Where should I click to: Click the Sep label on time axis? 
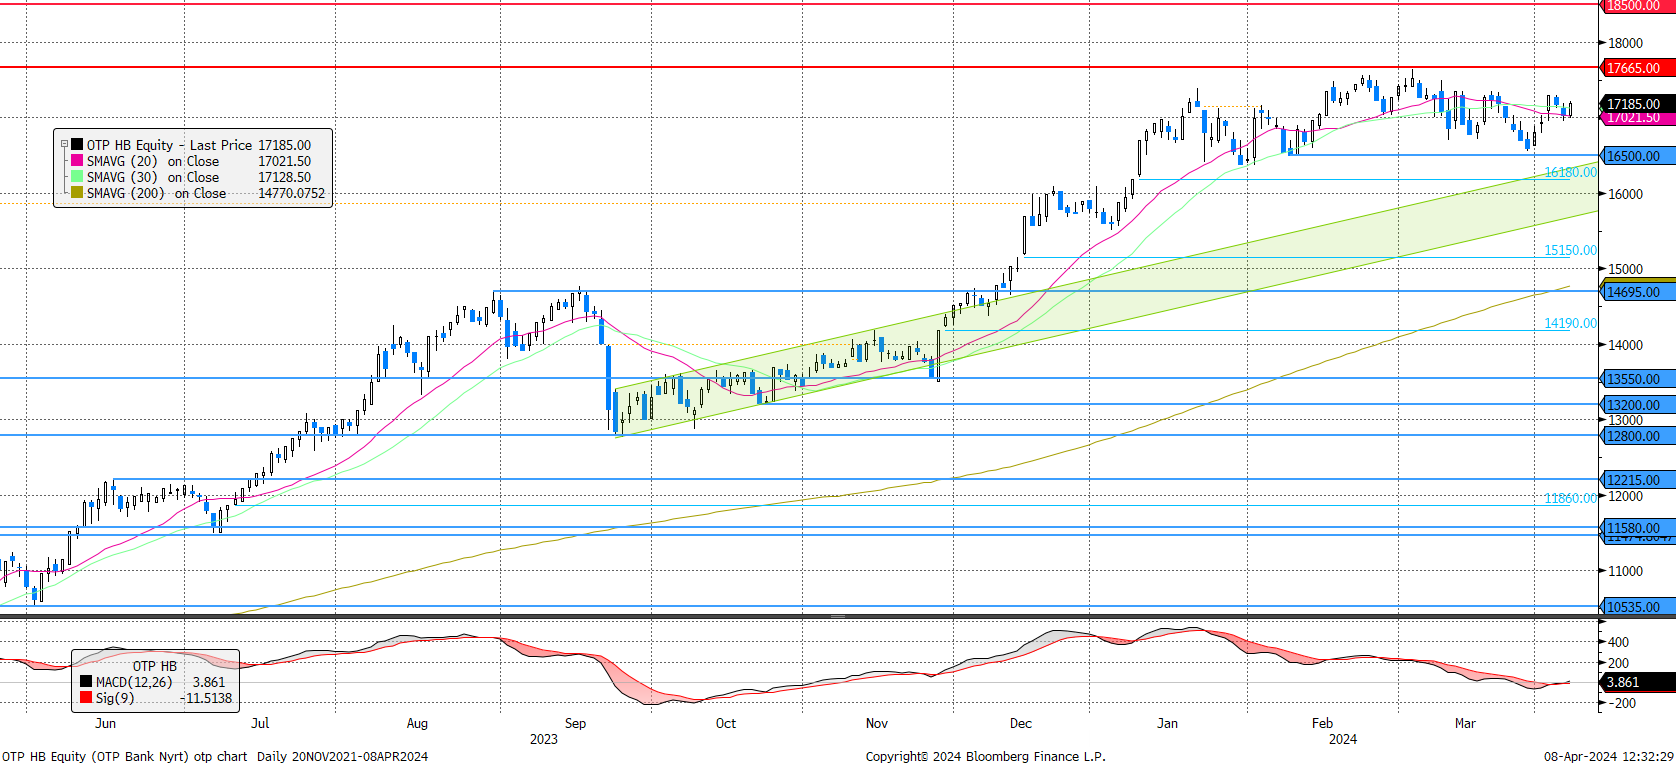(x=575, y=723)
